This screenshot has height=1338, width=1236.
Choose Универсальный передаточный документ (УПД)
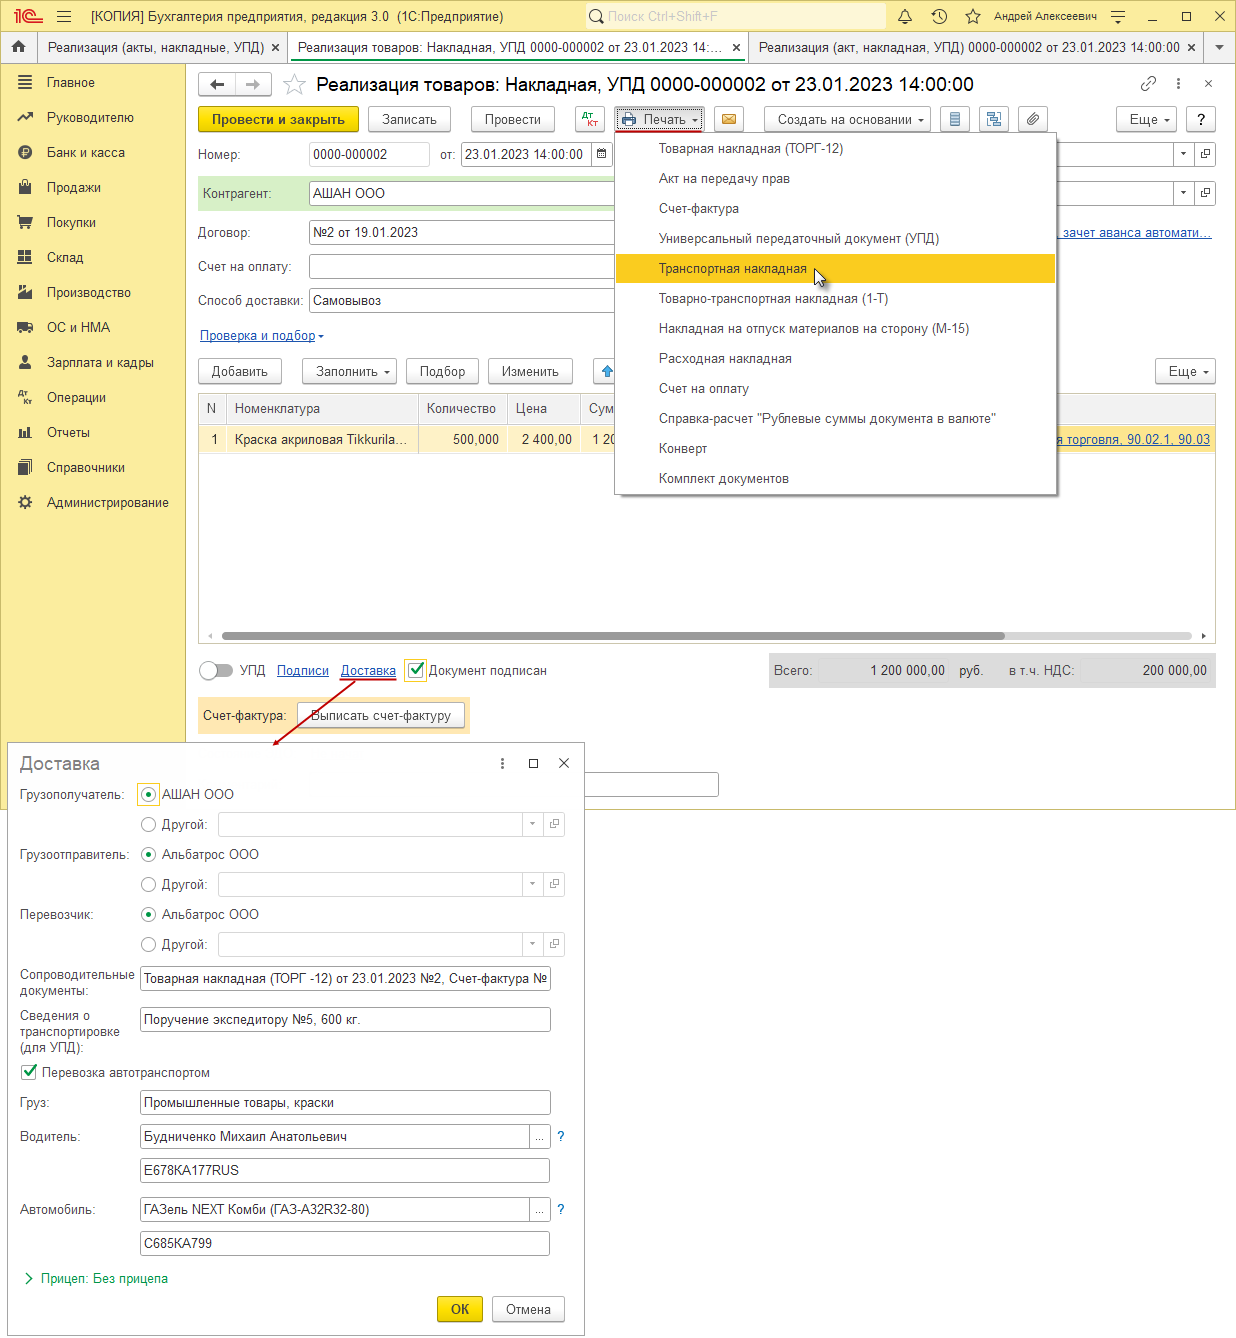click(x=835, y=238)
